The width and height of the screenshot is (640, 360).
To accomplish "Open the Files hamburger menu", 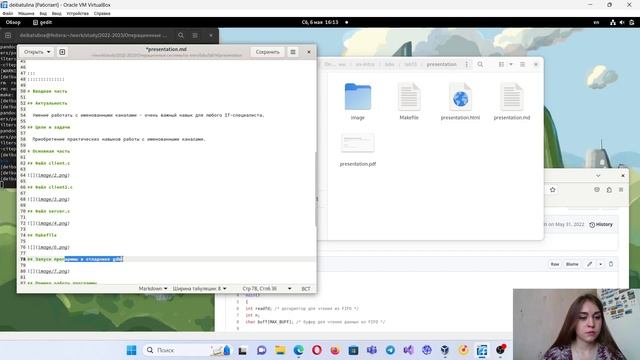I will pyautogui.click(x=522, y=64).
